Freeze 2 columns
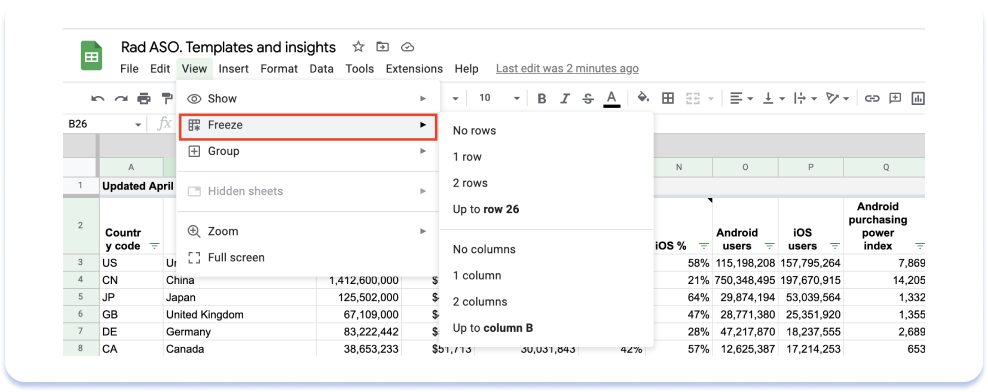 click(546, 302)
